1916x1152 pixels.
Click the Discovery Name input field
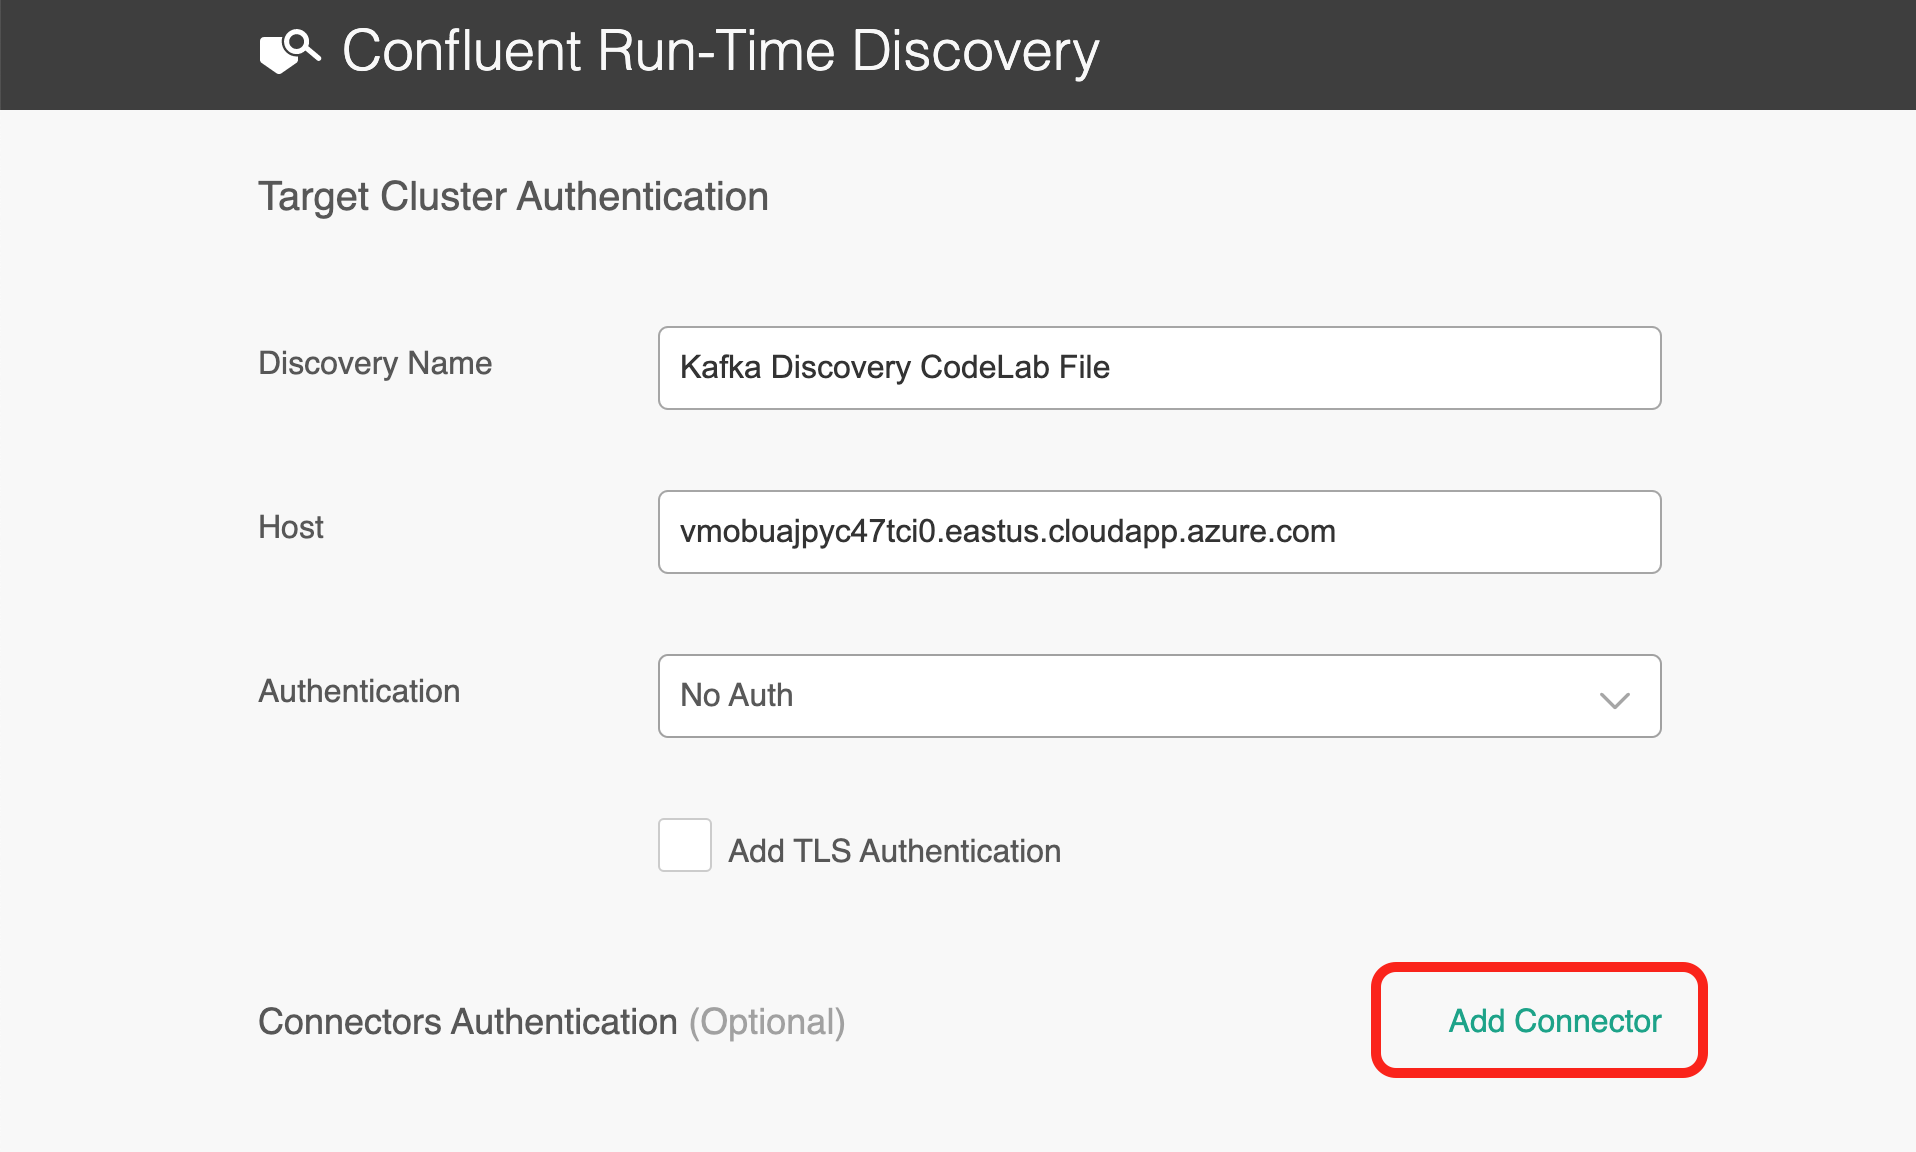coord(1159,368)
